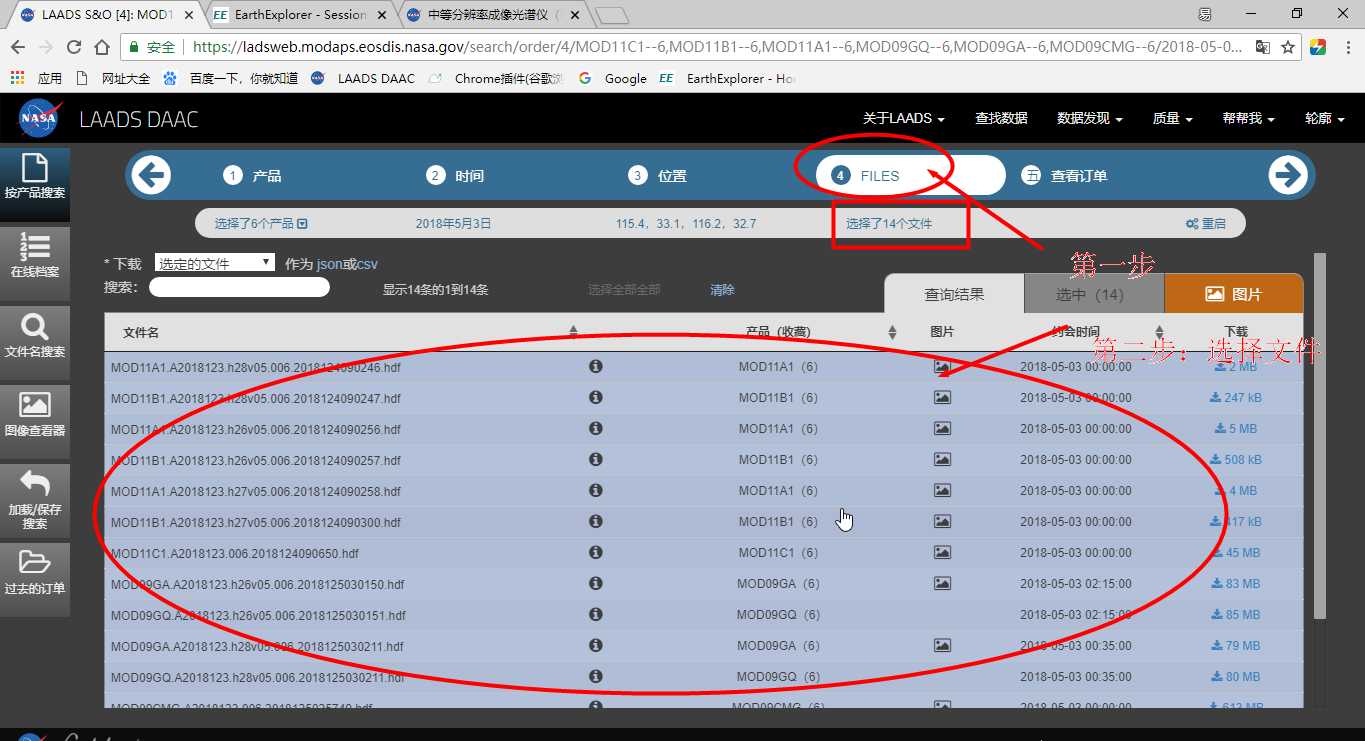The width and height of the screenshot is (1365, 741).
Task: Go back in browser history
Action: [18, 47]
